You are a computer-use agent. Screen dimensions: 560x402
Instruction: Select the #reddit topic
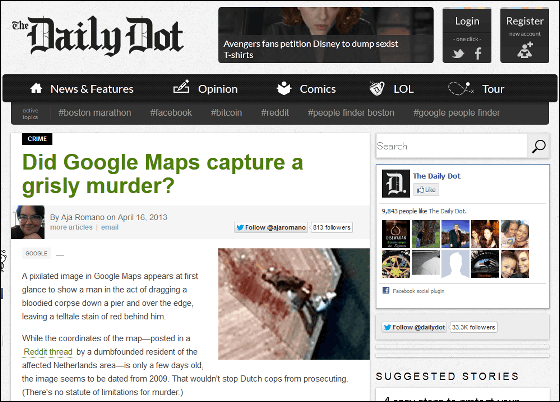coord(275,113)
